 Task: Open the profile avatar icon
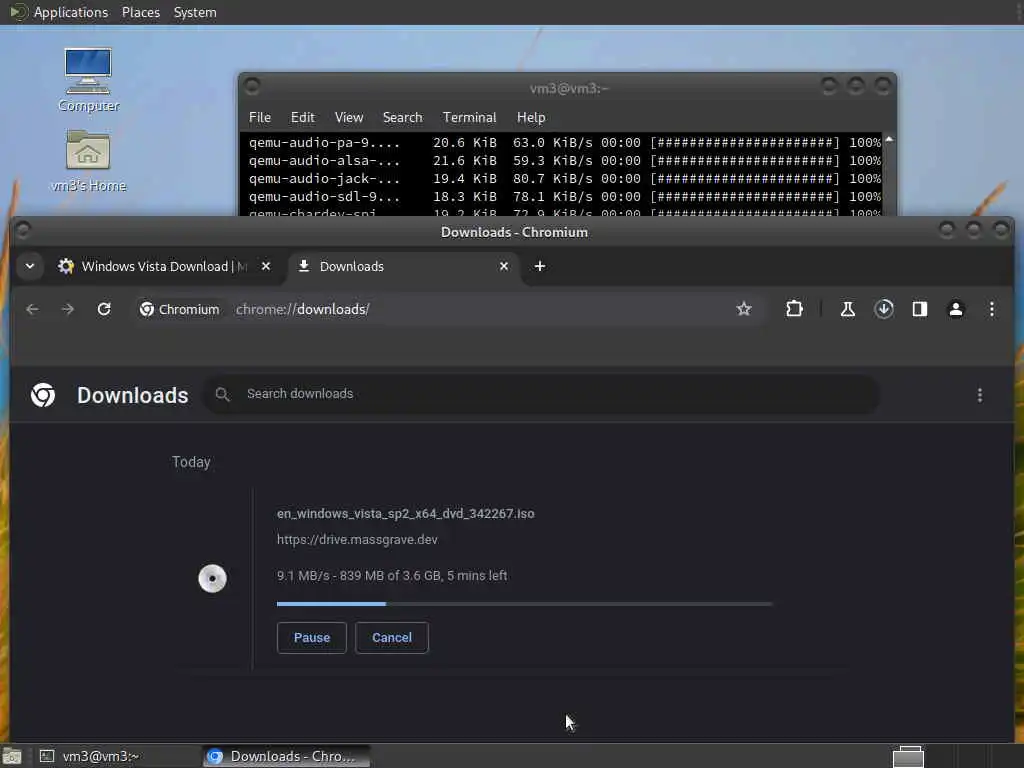tap(955, 309)
